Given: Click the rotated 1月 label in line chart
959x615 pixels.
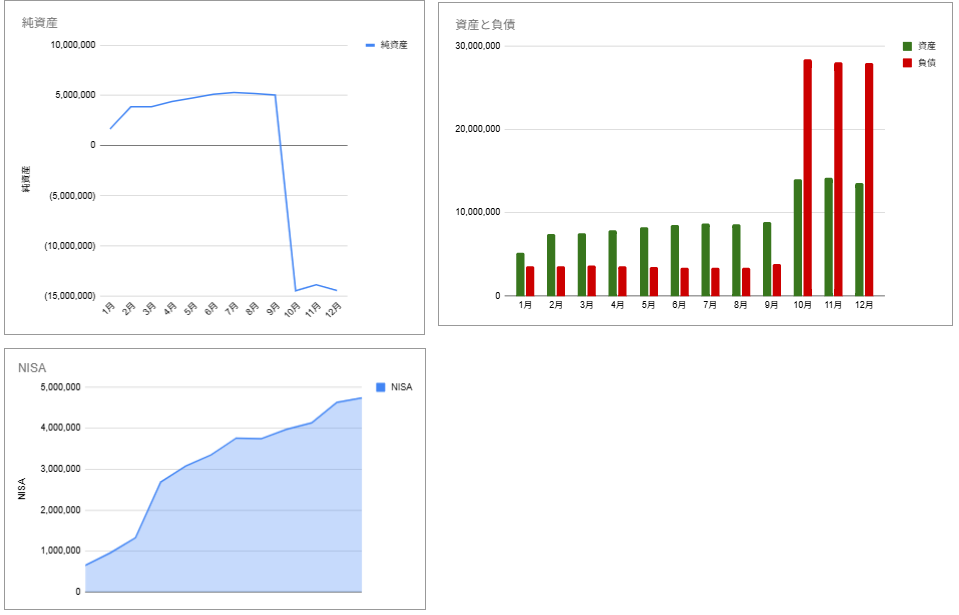Looking at the screenshot, I should point(109,308).
